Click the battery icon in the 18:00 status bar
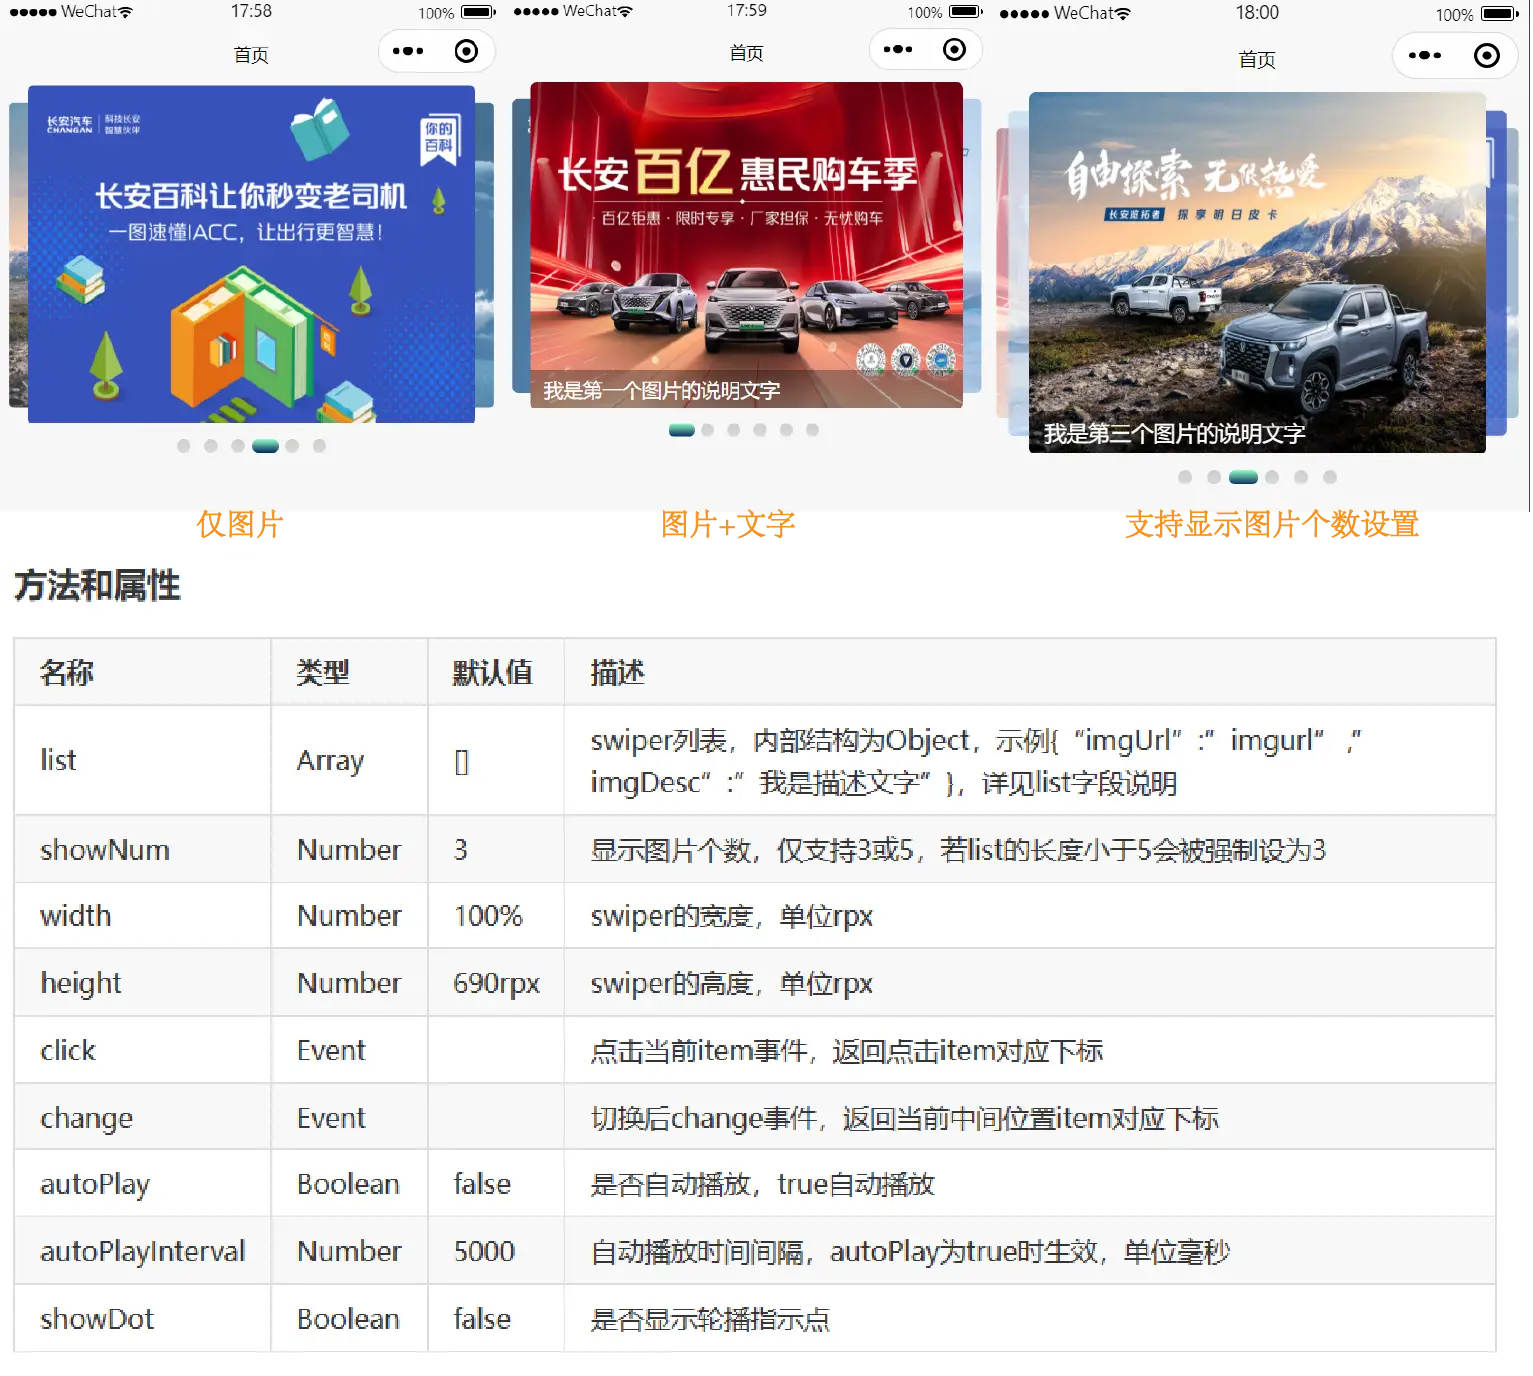Viewport: 1533px width, 1376px height. (1500, 14)
